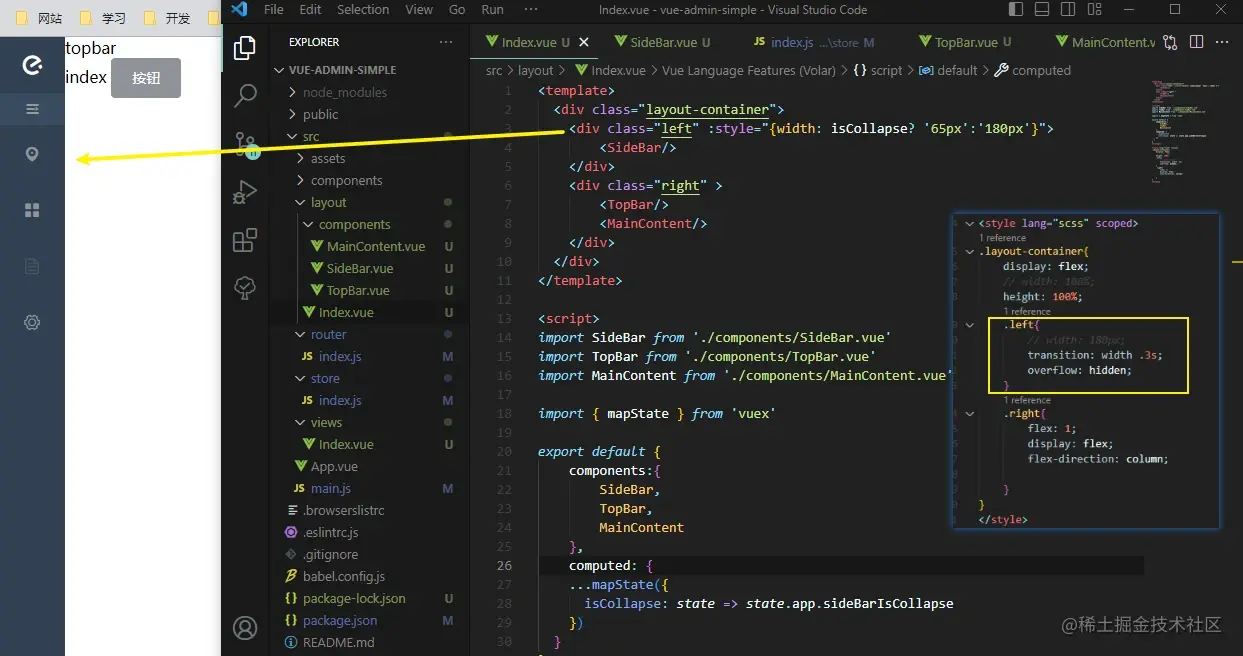Toggle the primary side bar layout icon

pos(1017,9)
